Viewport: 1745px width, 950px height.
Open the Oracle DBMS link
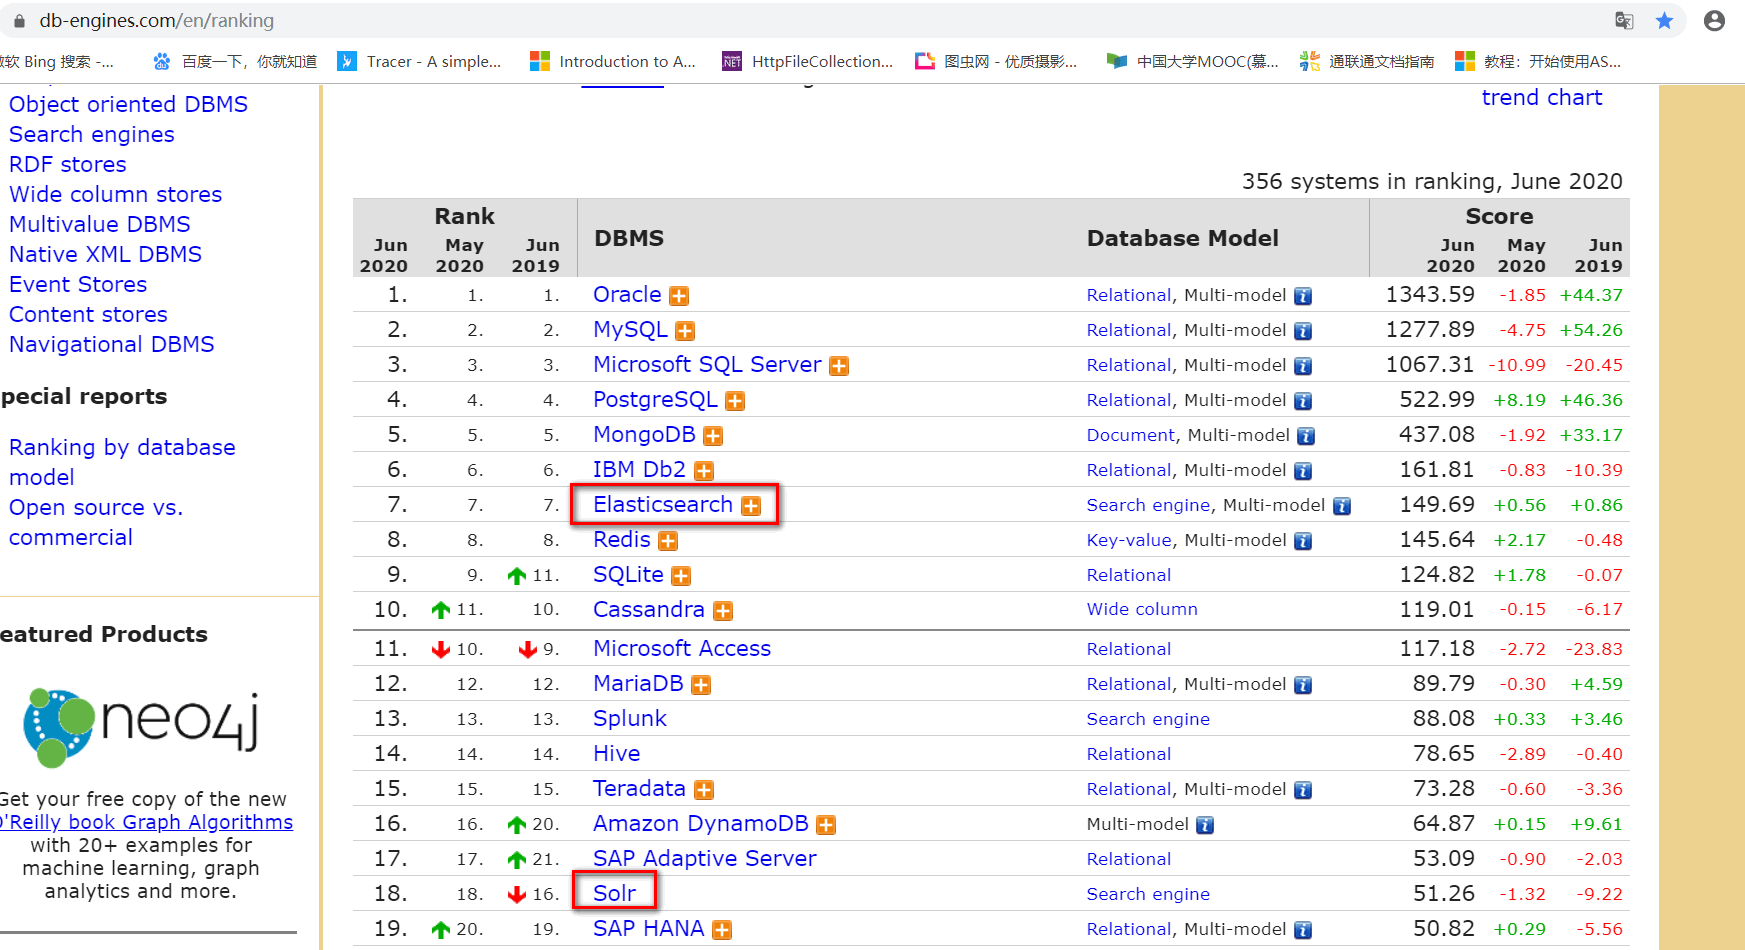pyautogui.click(x=627, y=295)
